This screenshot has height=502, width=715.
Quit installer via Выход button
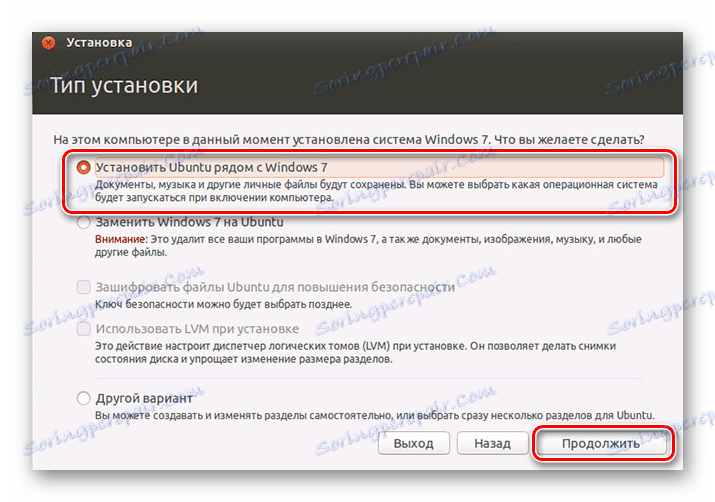(x=414, y=443)
